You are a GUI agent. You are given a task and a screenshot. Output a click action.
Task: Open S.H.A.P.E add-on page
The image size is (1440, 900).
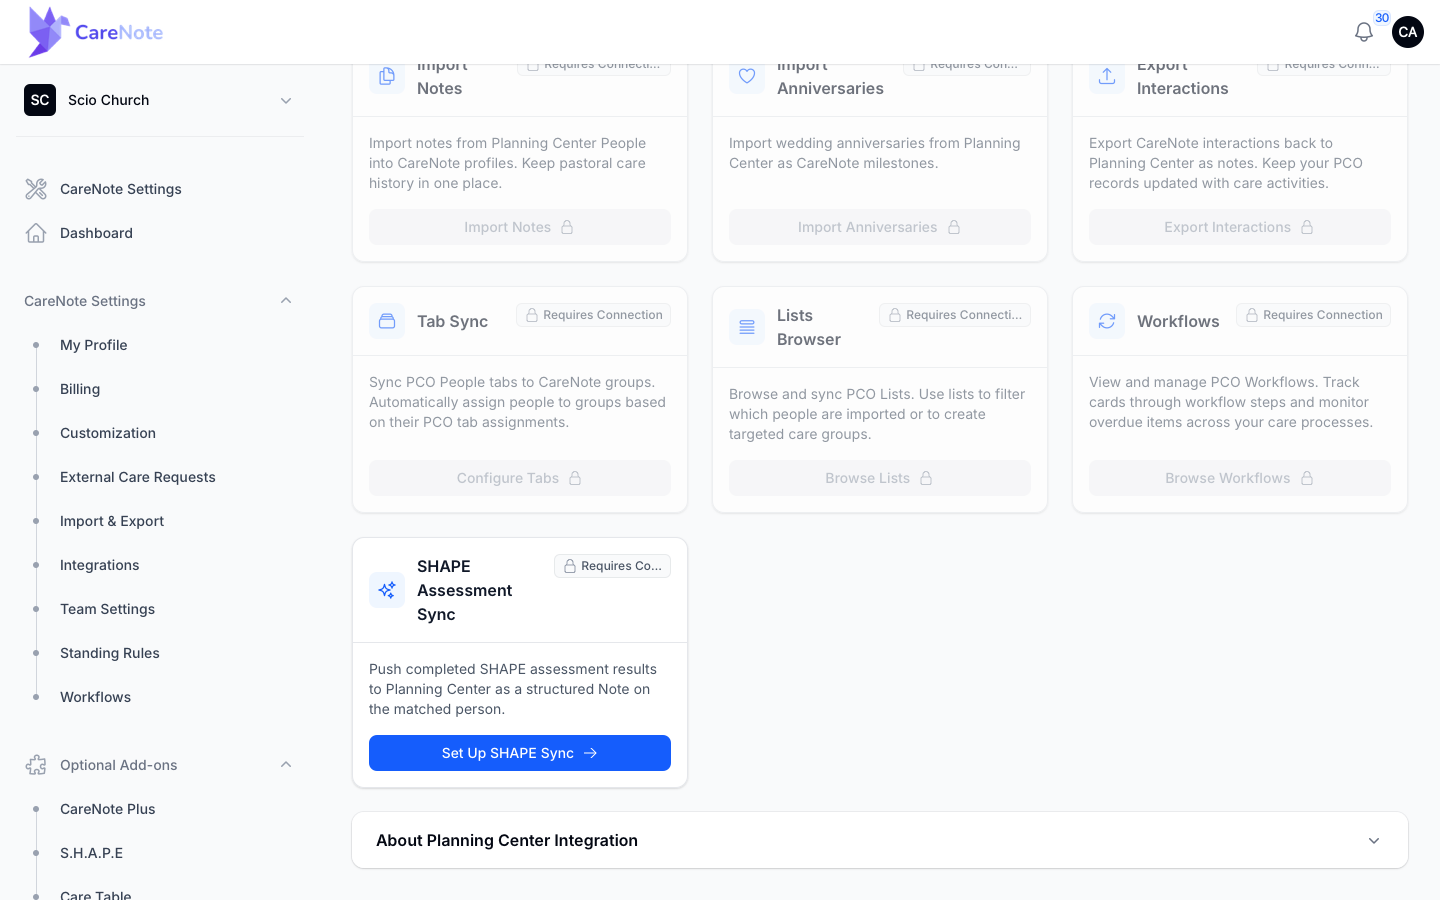click(92, 853)
